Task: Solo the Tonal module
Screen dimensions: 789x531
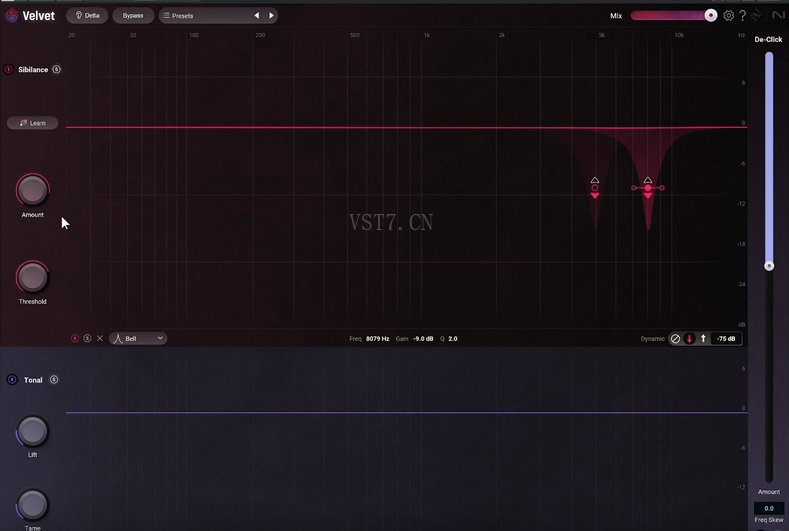Action: 54,380
